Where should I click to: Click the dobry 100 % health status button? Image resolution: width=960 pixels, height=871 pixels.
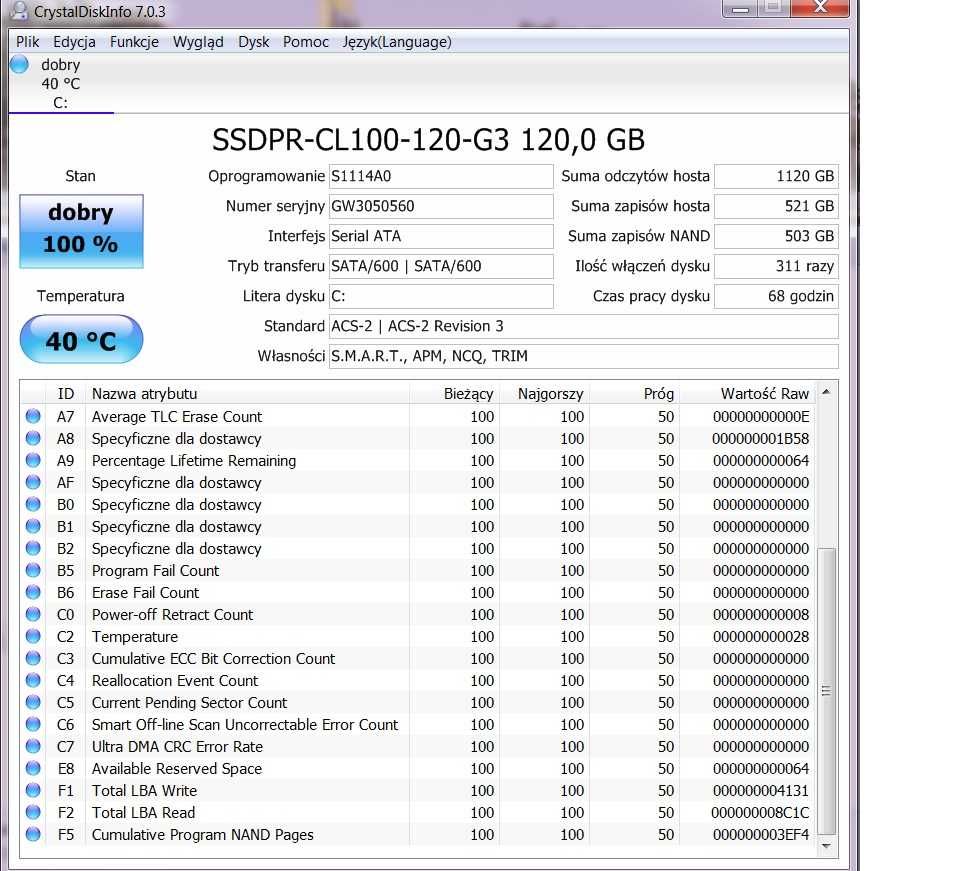tap(81, 231)
